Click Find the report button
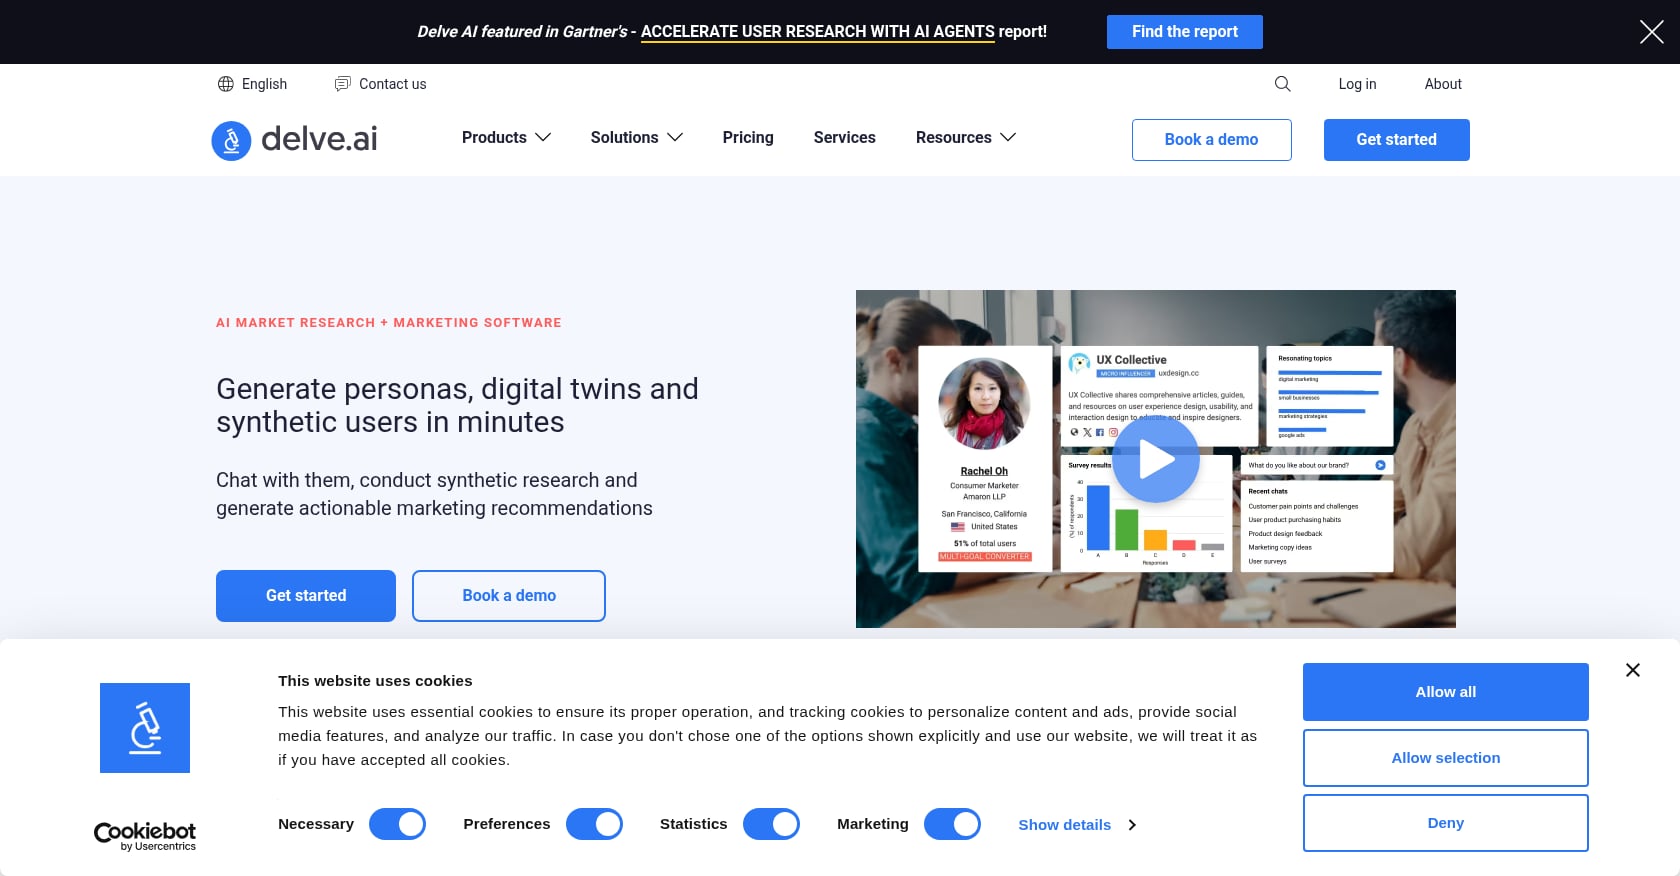This screenshot has height=876, width=1680. pyautogui.click(x=1185, y=32)
